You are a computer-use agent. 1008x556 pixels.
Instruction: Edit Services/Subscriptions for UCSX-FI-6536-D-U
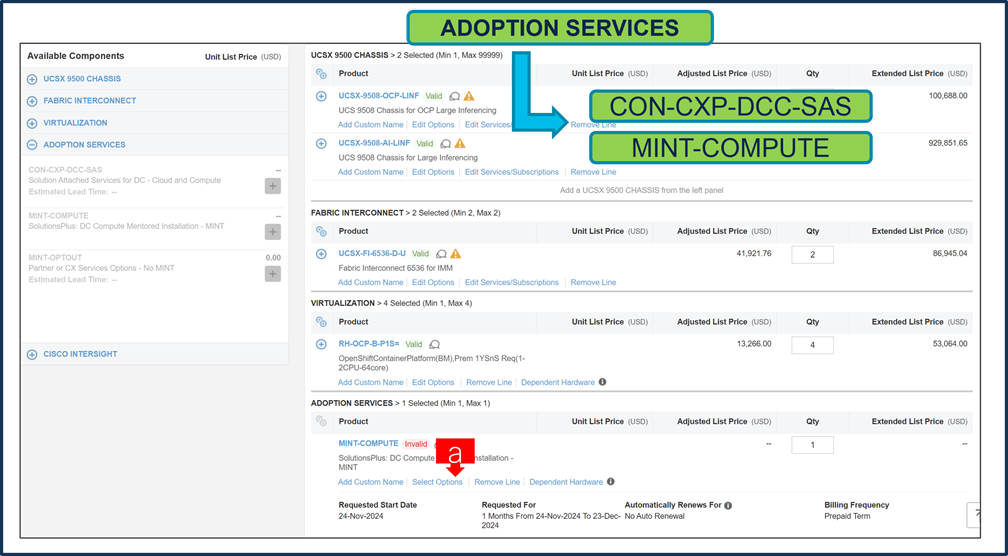[512, 282]
